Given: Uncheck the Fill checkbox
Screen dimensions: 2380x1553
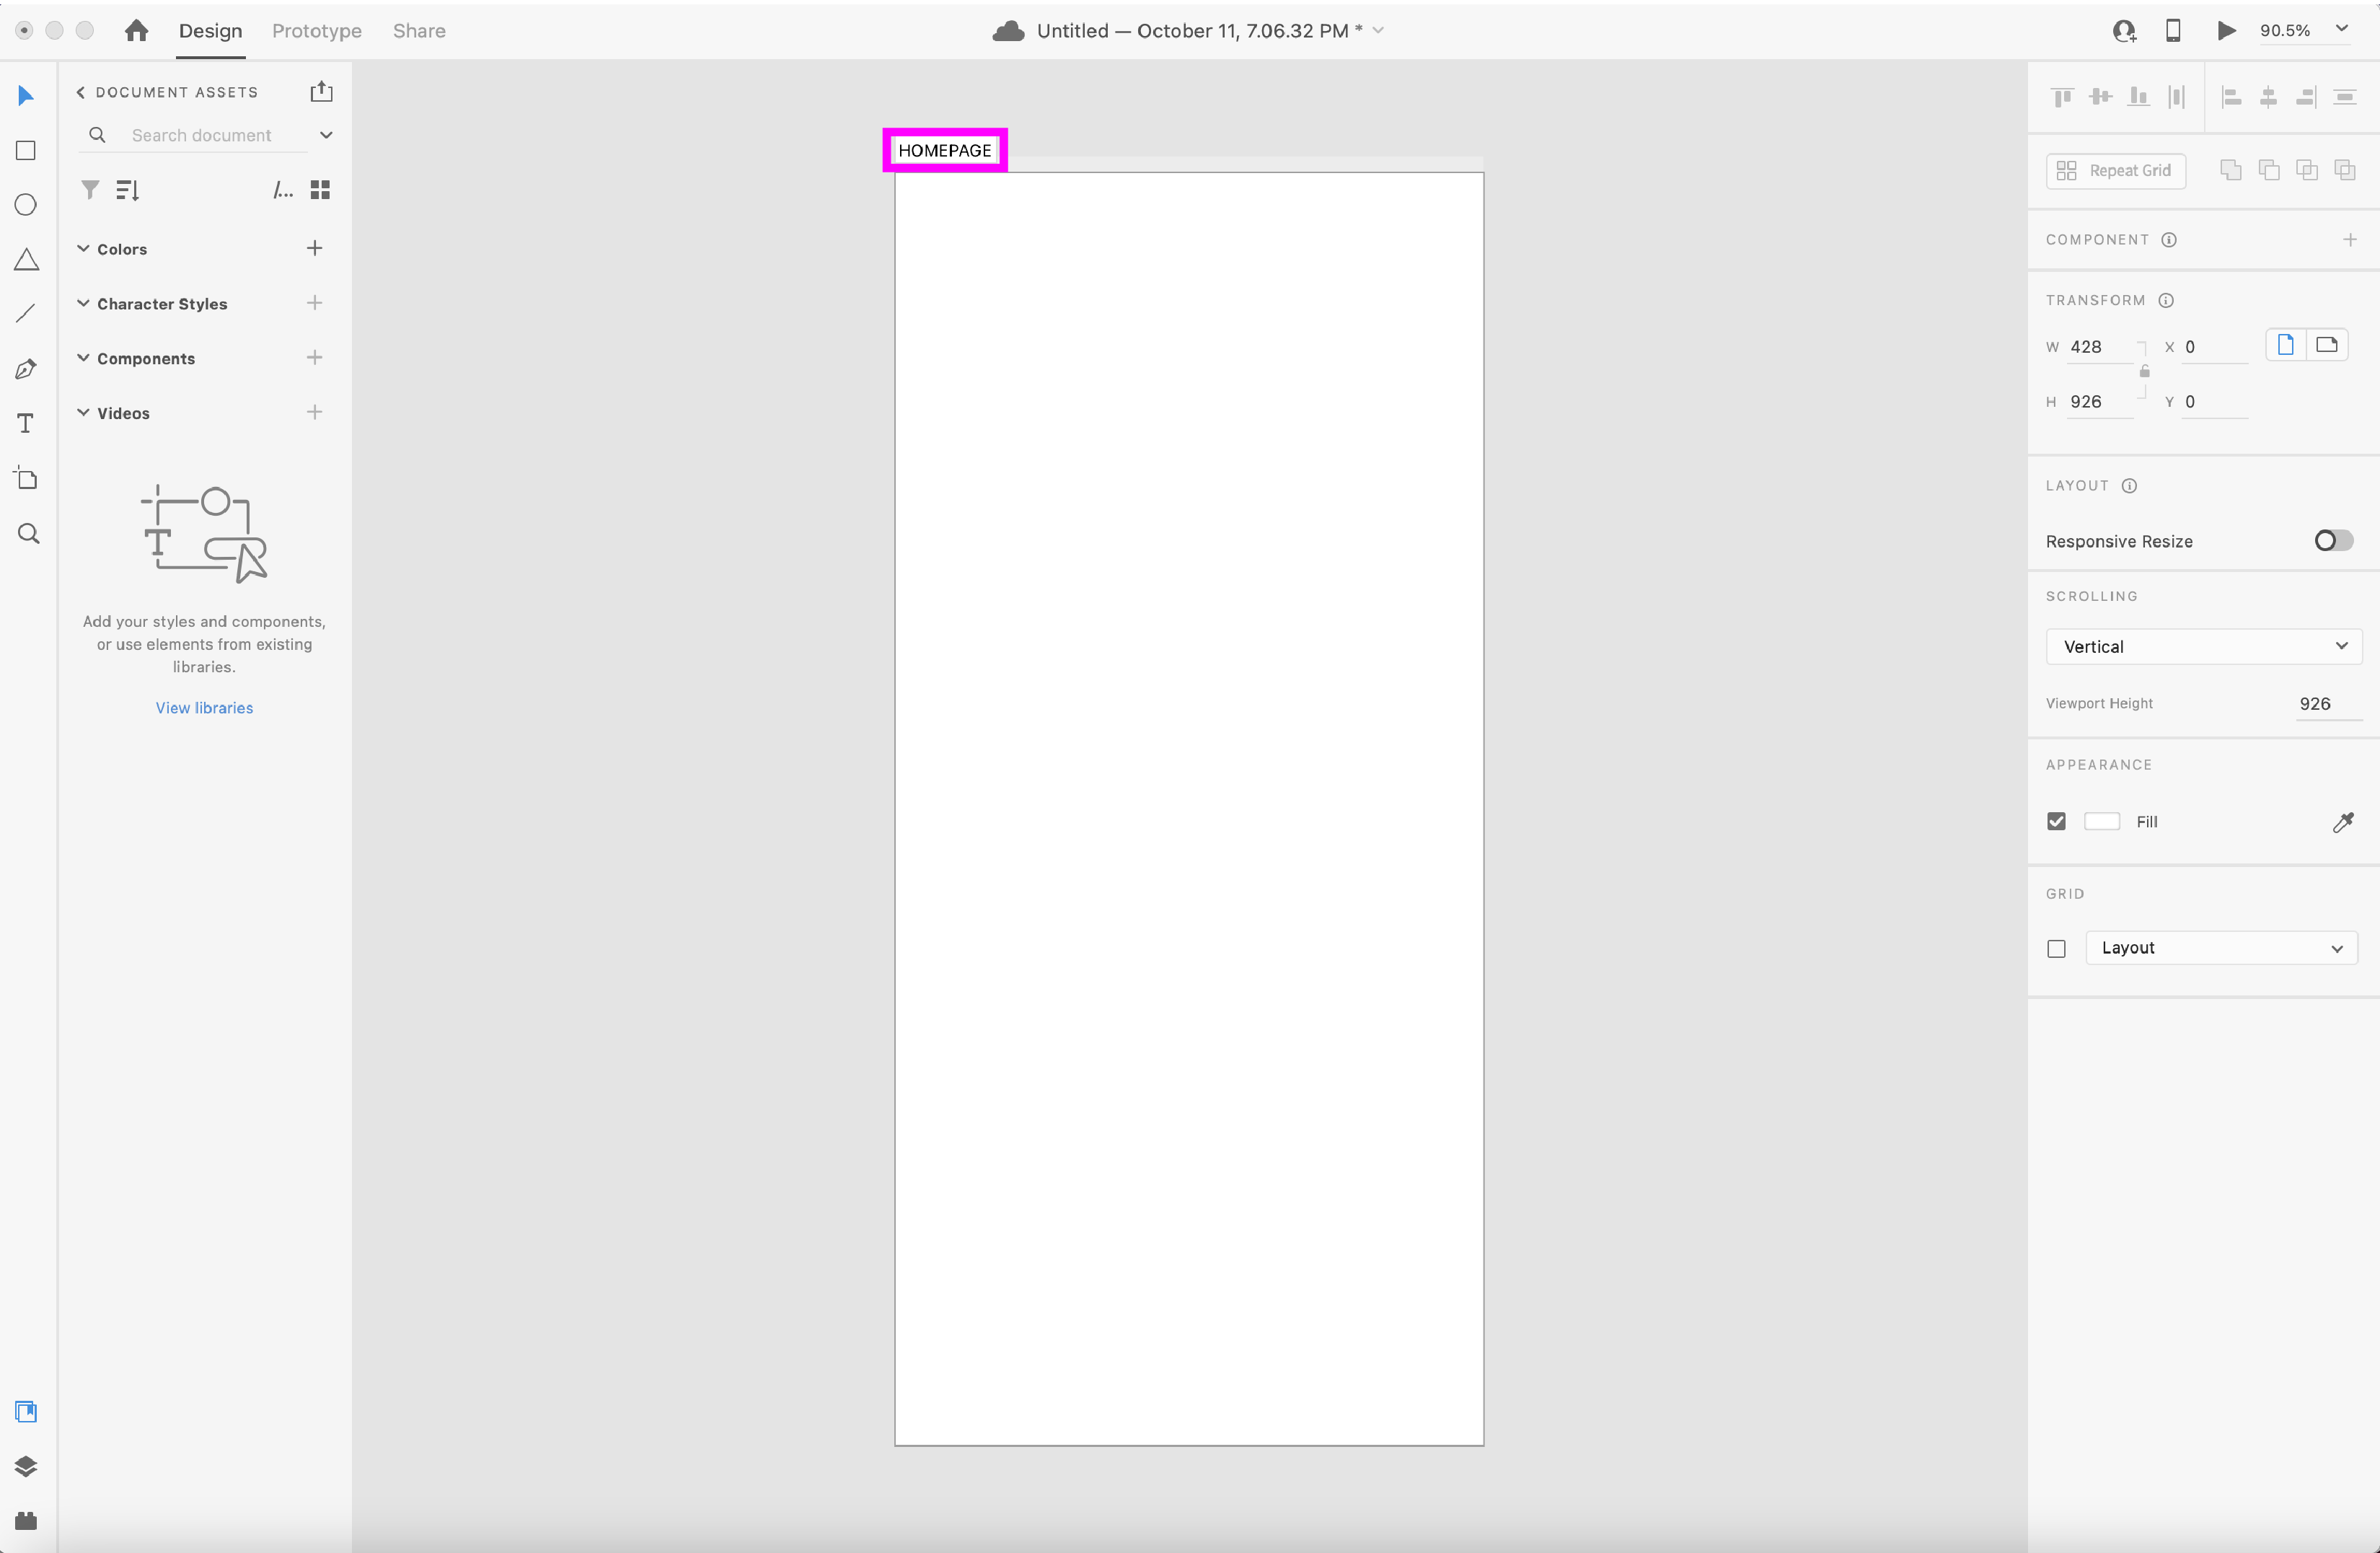Looking at the screenshot, I should click(2056, 822).
